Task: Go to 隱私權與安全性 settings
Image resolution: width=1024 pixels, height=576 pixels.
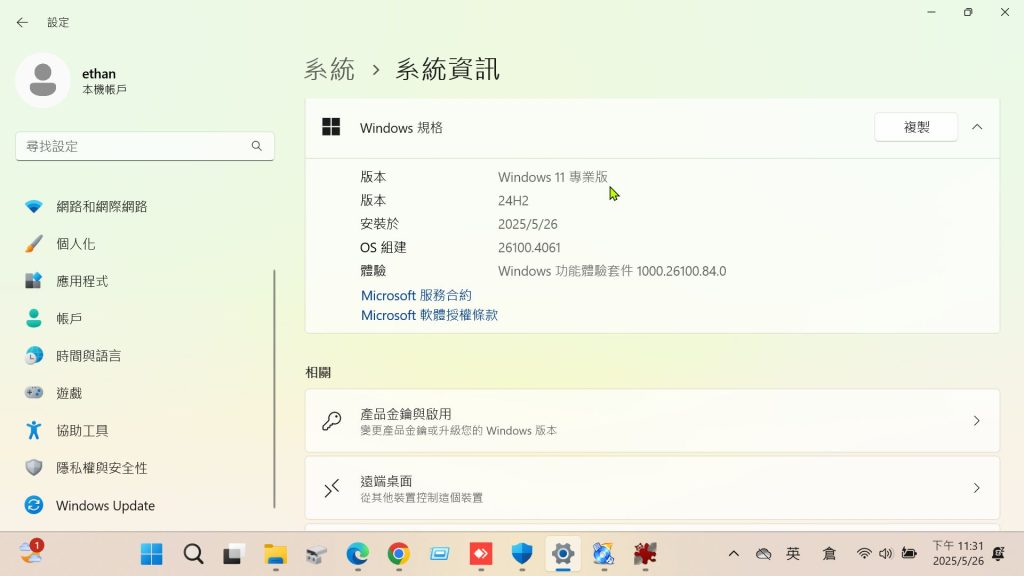Action: pyautogui.click(x=101, y=468)
